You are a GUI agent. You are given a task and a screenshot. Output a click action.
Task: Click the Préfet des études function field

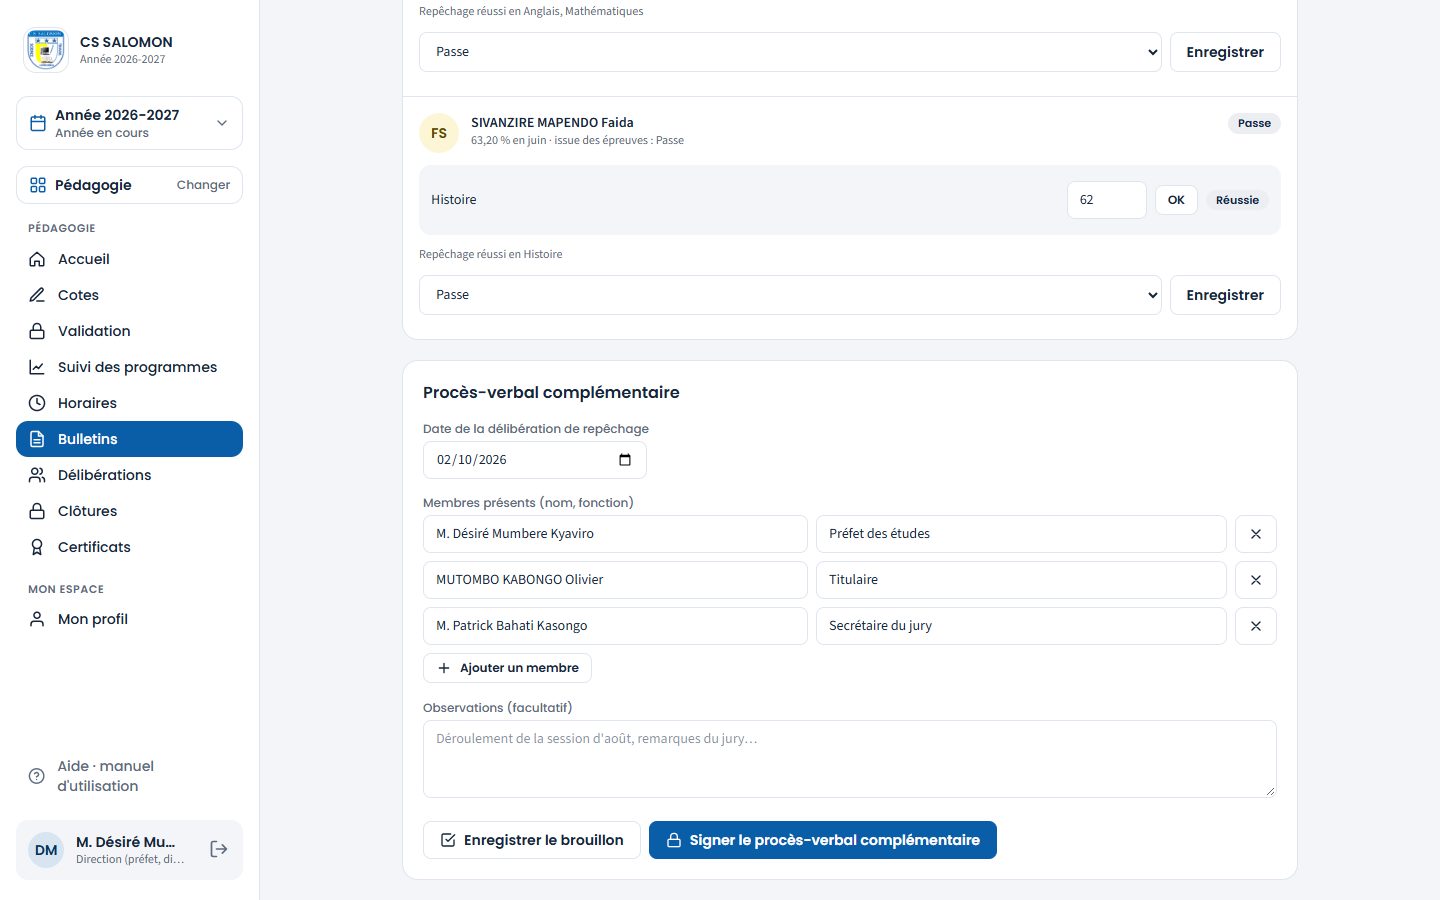pyautogui.click(x=1021, y=534)
